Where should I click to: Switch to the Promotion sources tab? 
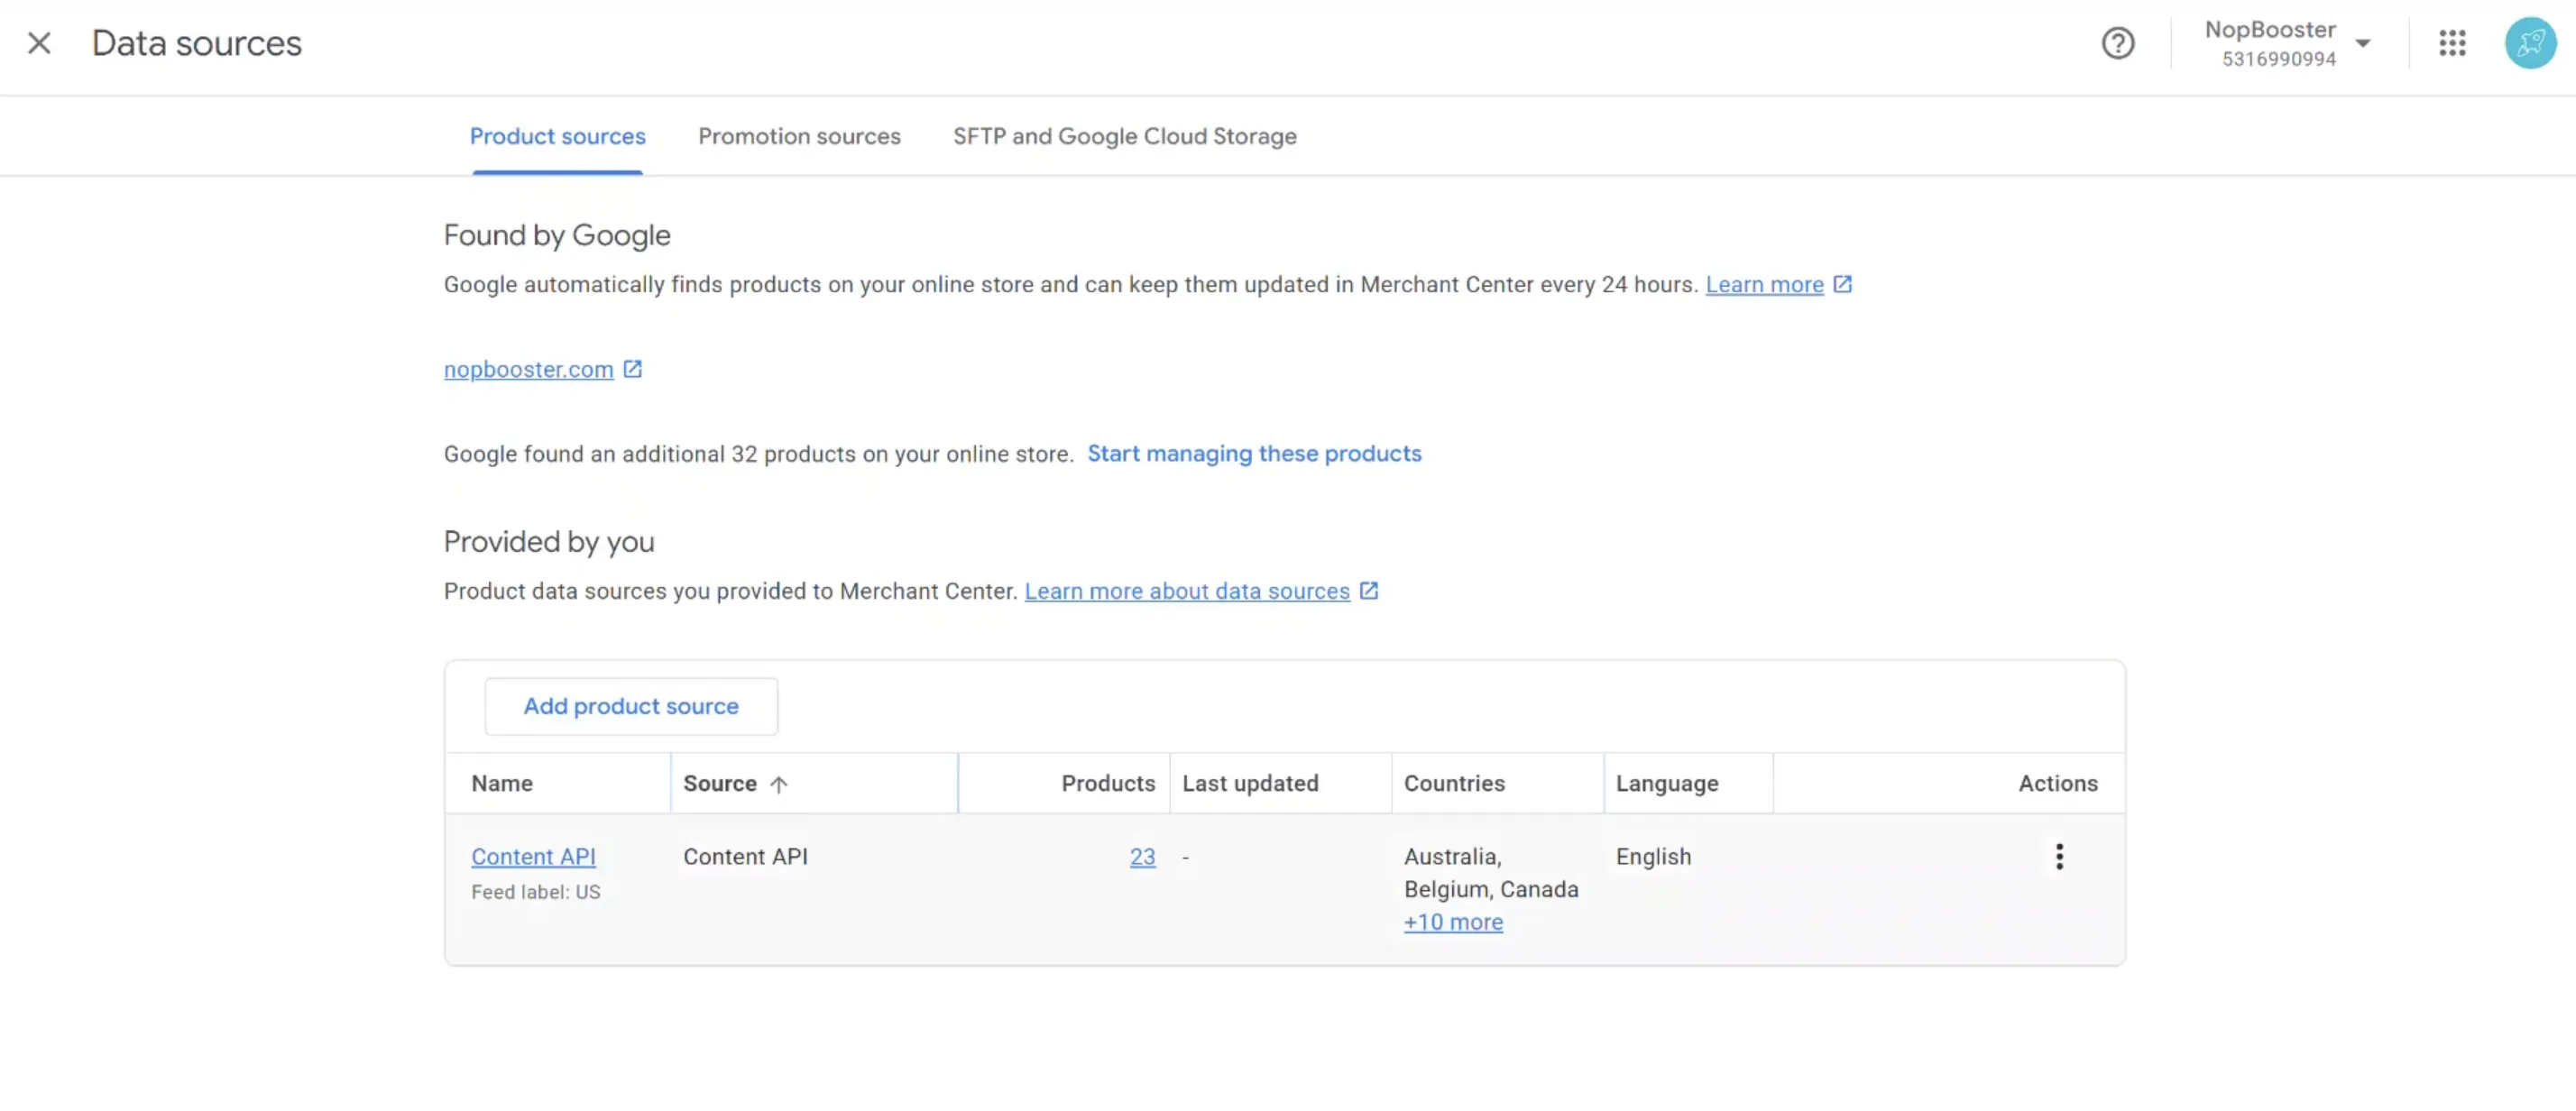point(799,136)
